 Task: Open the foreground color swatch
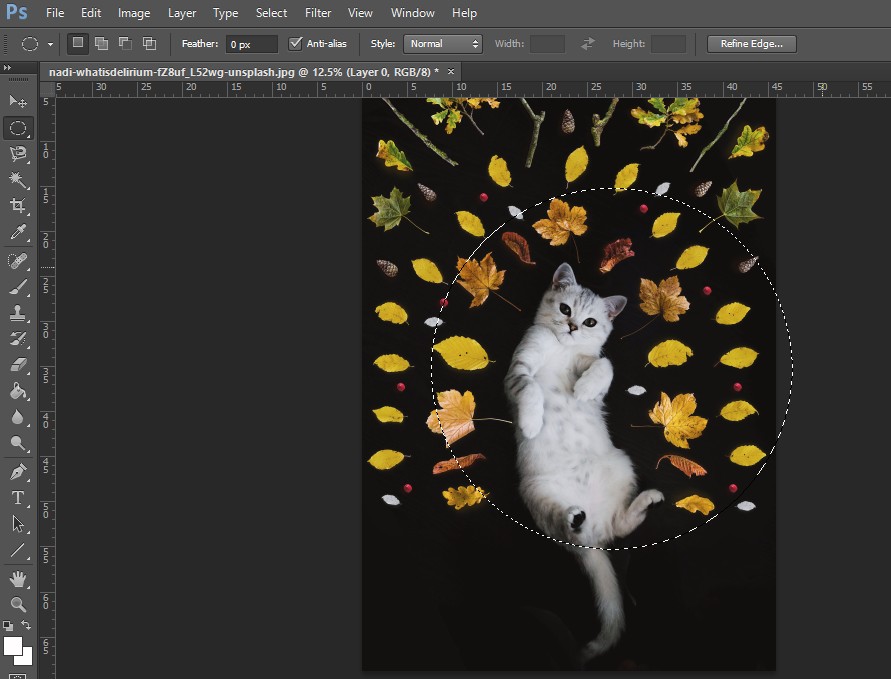pos(13,646)
